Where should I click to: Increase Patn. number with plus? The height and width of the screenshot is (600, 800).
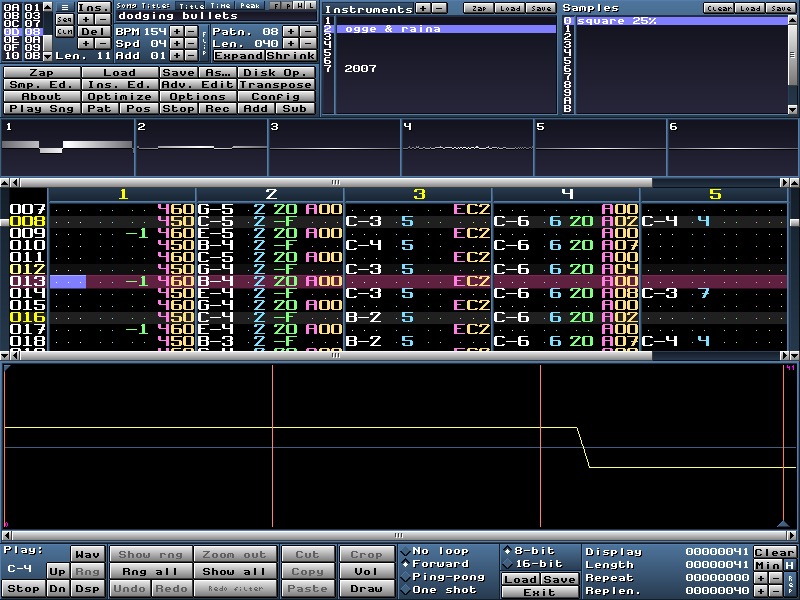point(291,31)
